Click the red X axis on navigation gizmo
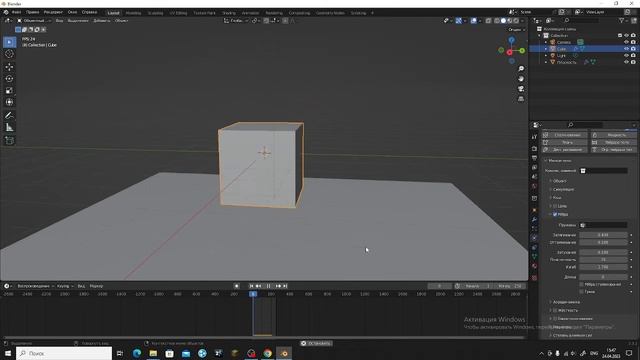 pos(509,52)
